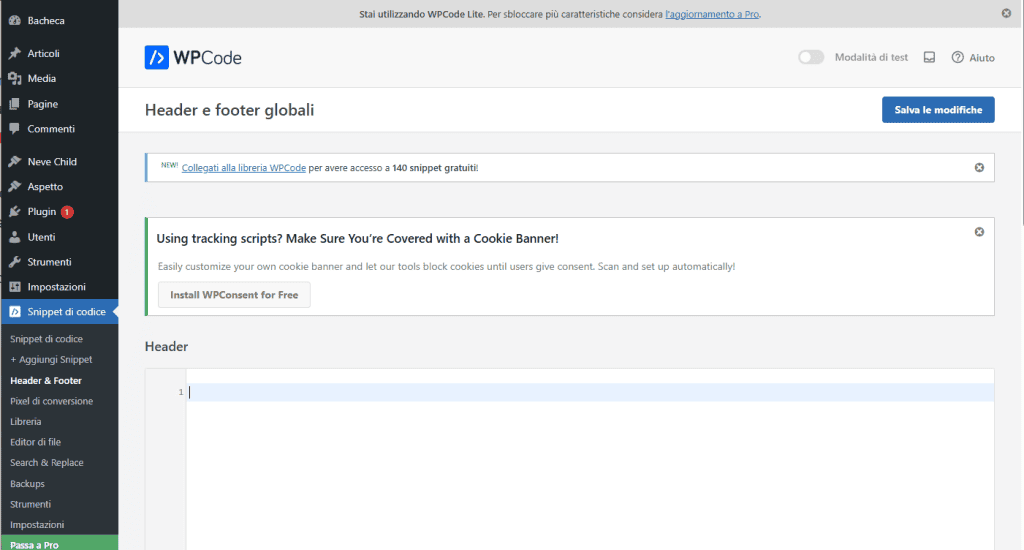Click the Commenti speech bubble icon

pyautogui.click(x=14, y=129)
